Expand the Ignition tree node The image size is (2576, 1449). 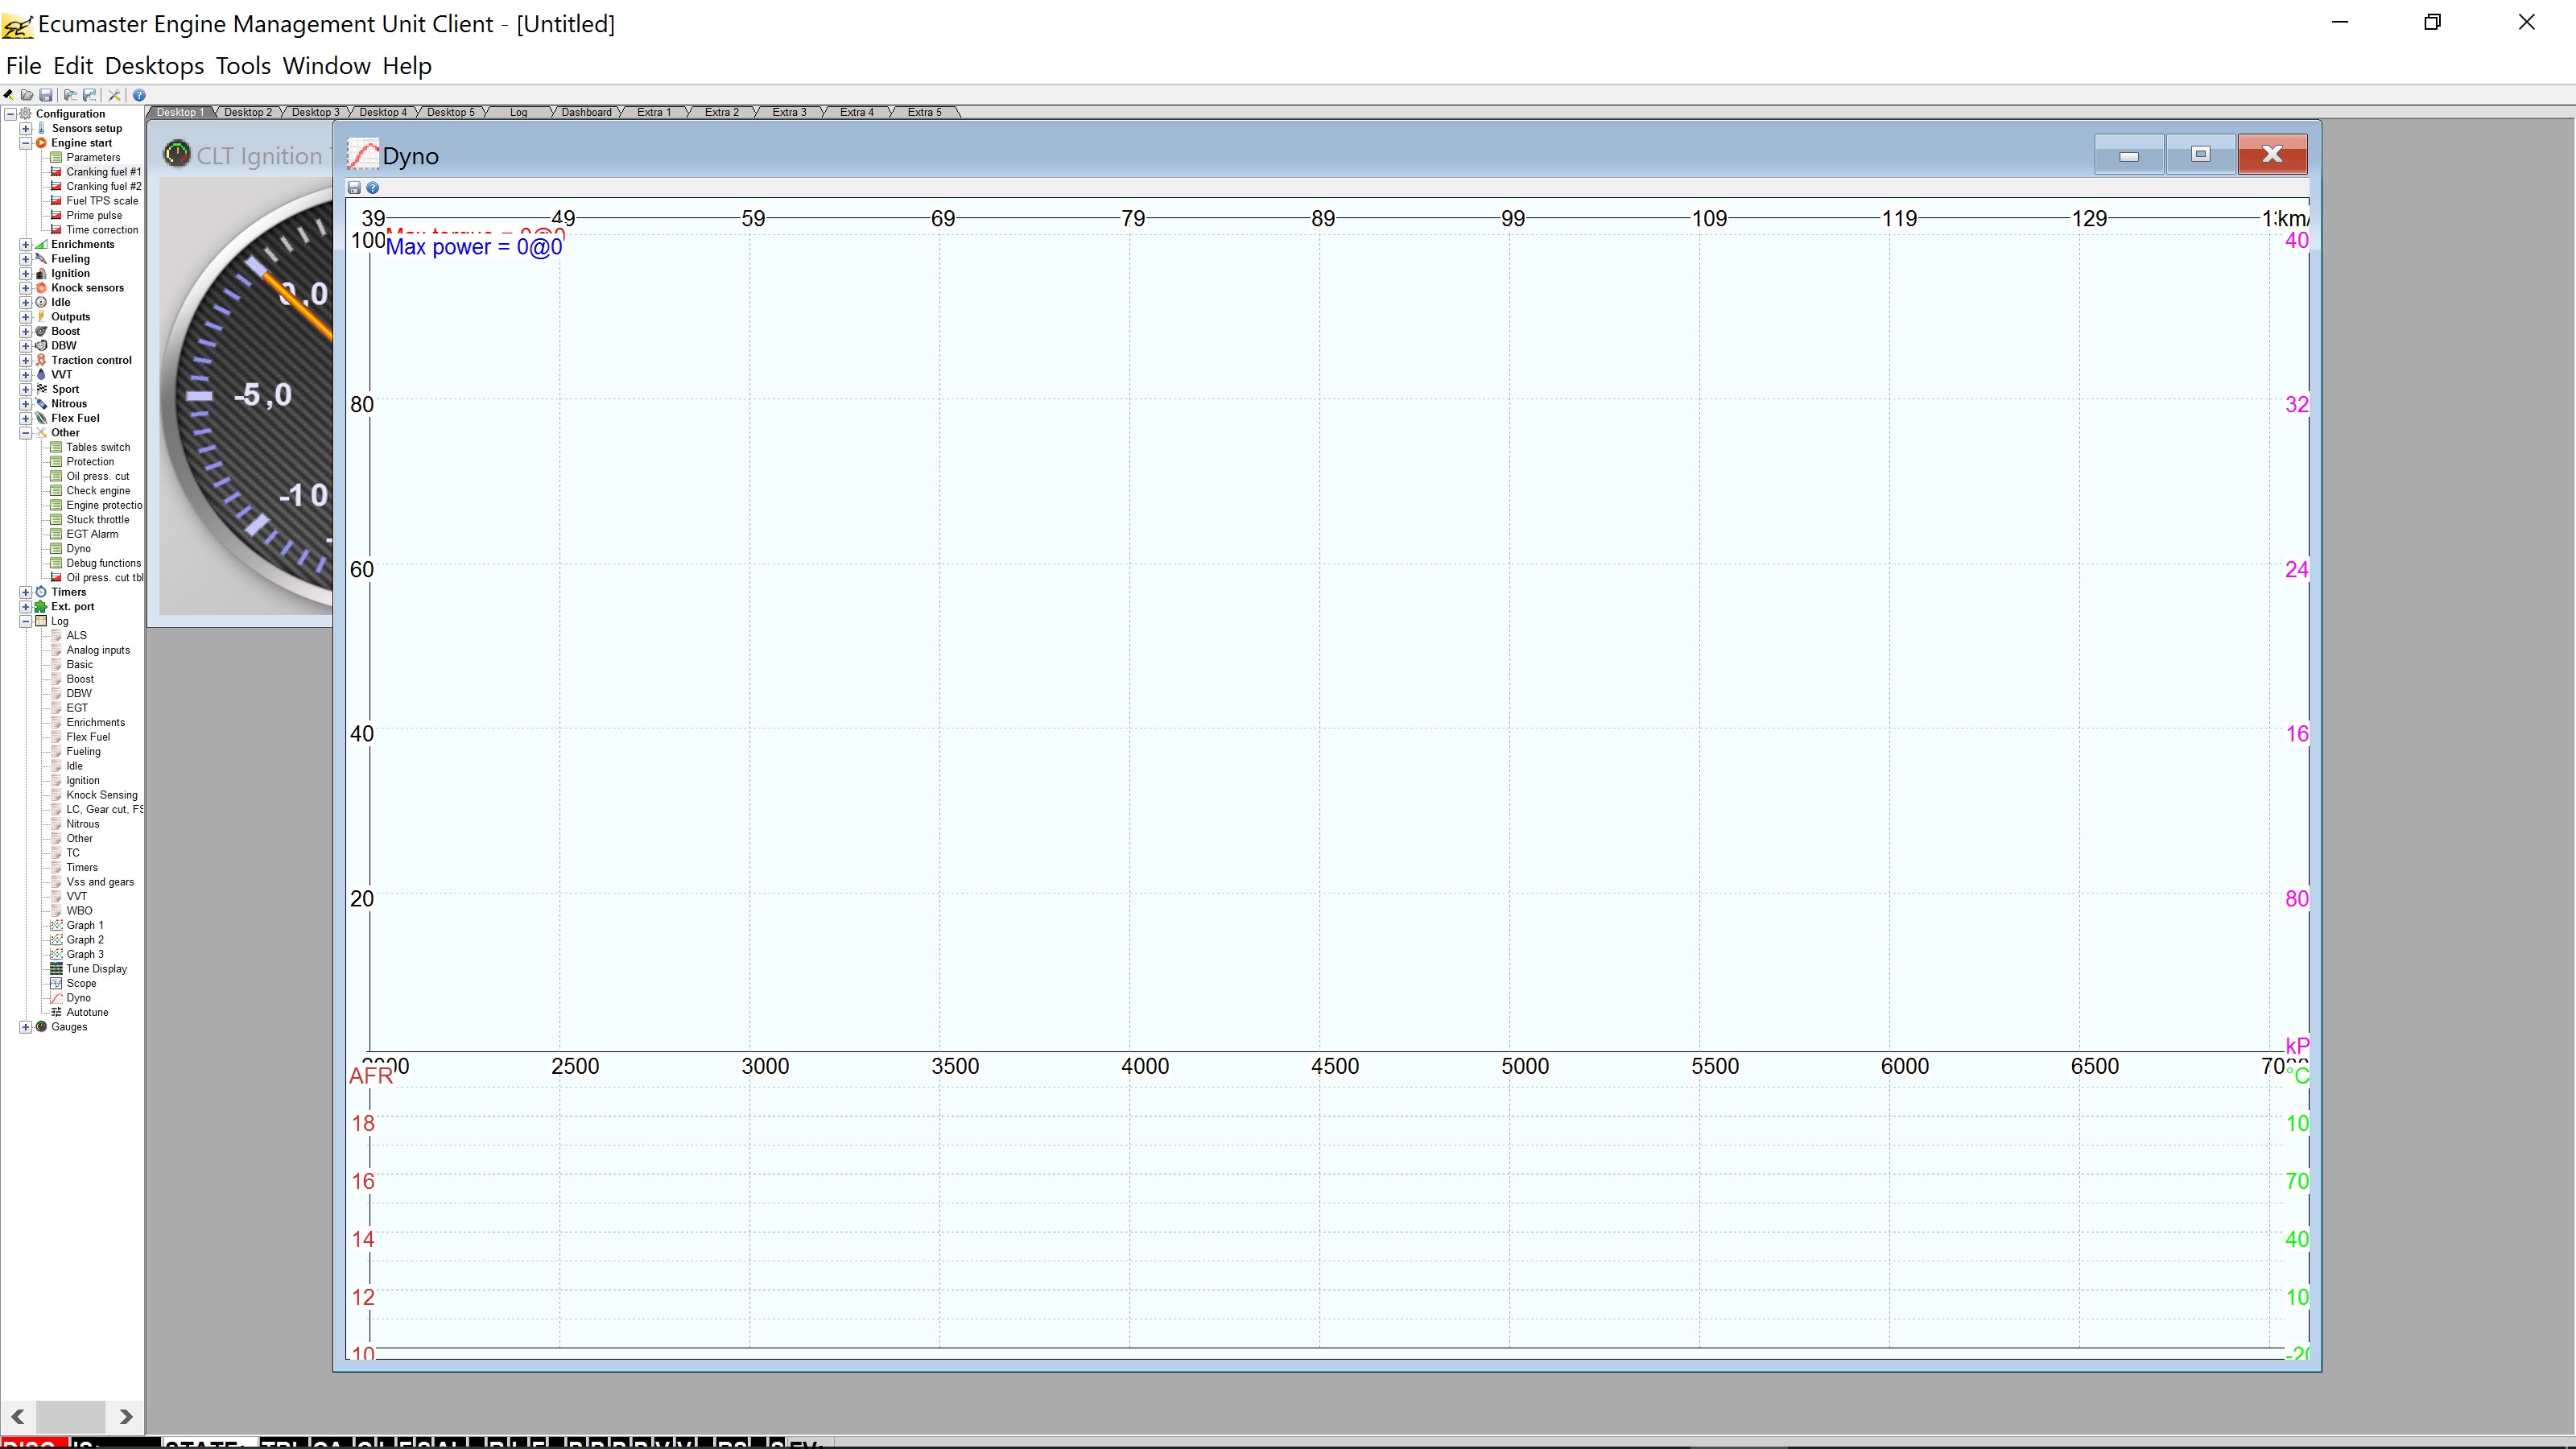tap(26, 274)
